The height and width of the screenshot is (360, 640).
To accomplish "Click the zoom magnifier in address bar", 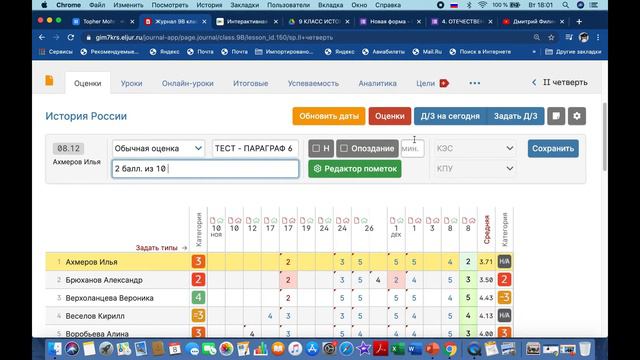I will click(536, 37).
